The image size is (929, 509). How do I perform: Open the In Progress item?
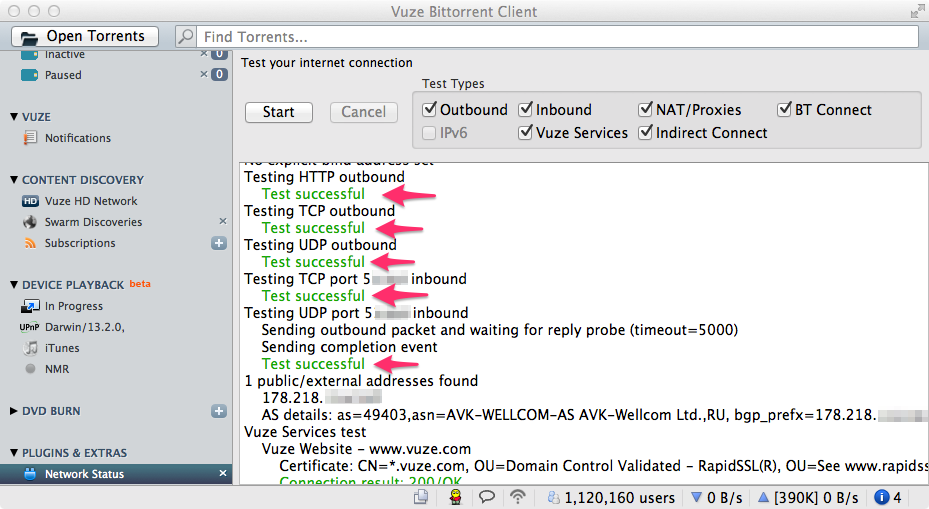coord(73,306)
